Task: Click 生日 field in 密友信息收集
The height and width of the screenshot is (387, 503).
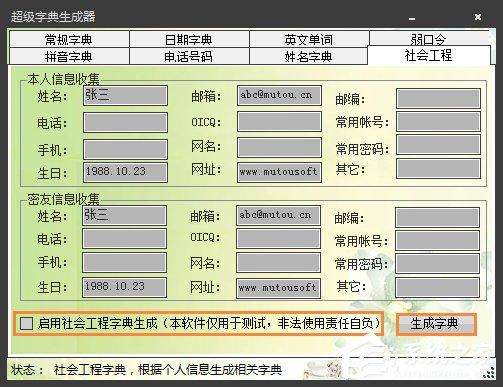Action: [x=124, y=287]
